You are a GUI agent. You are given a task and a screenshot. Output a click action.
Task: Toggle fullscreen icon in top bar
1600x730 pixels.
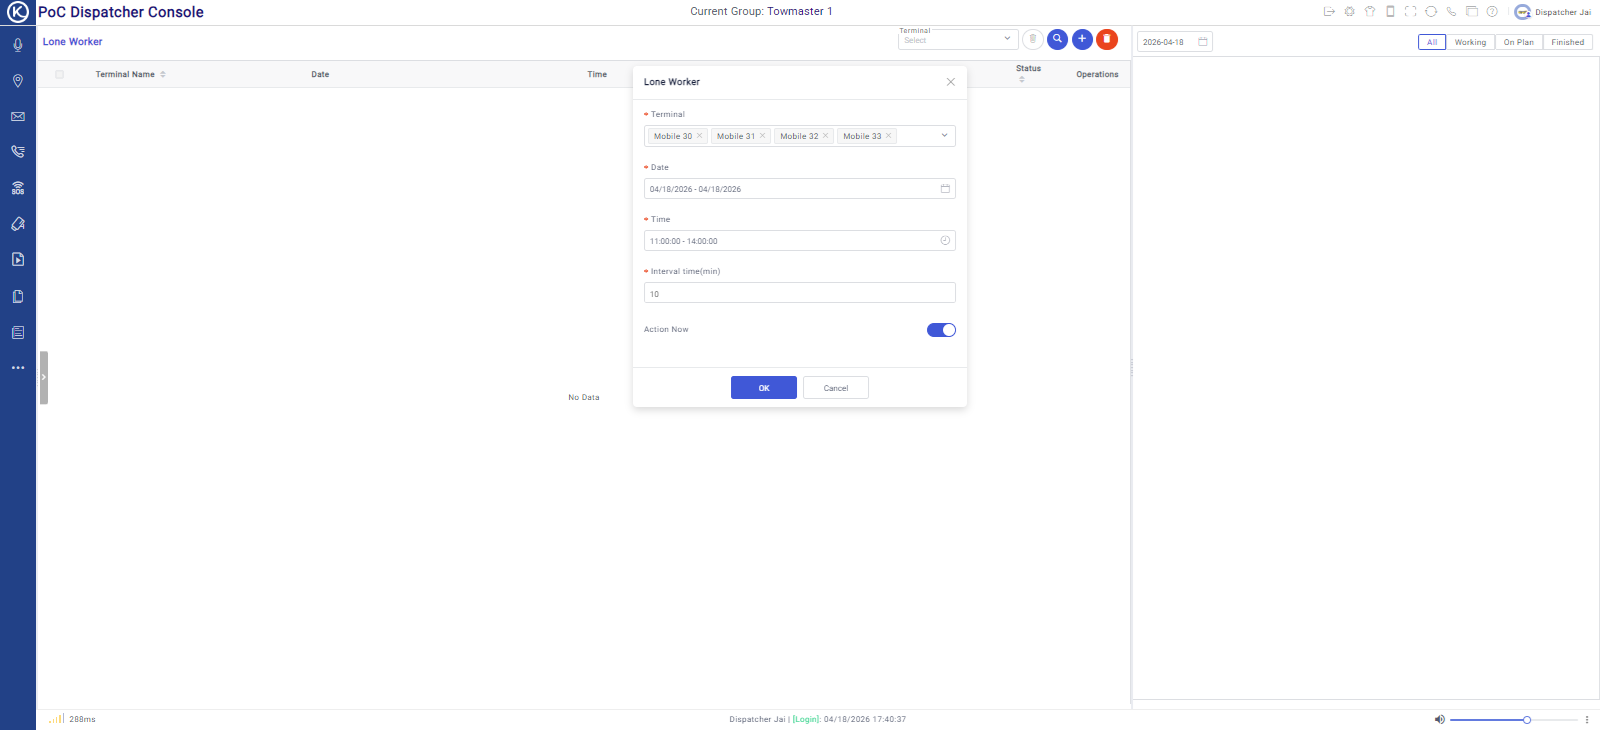(x=1410, y=12)
